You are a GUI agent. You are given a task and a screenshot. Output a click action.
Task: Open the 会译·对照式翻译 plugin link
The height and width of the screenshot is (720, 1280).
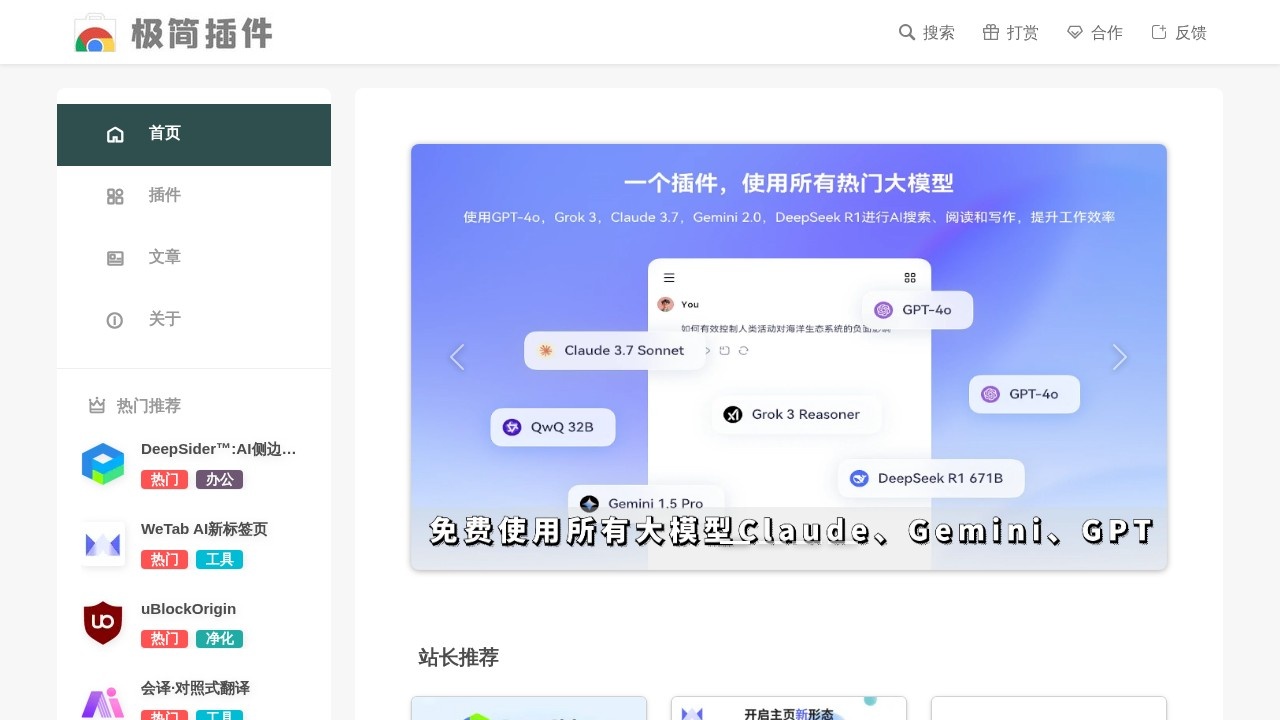coord(195,688)
